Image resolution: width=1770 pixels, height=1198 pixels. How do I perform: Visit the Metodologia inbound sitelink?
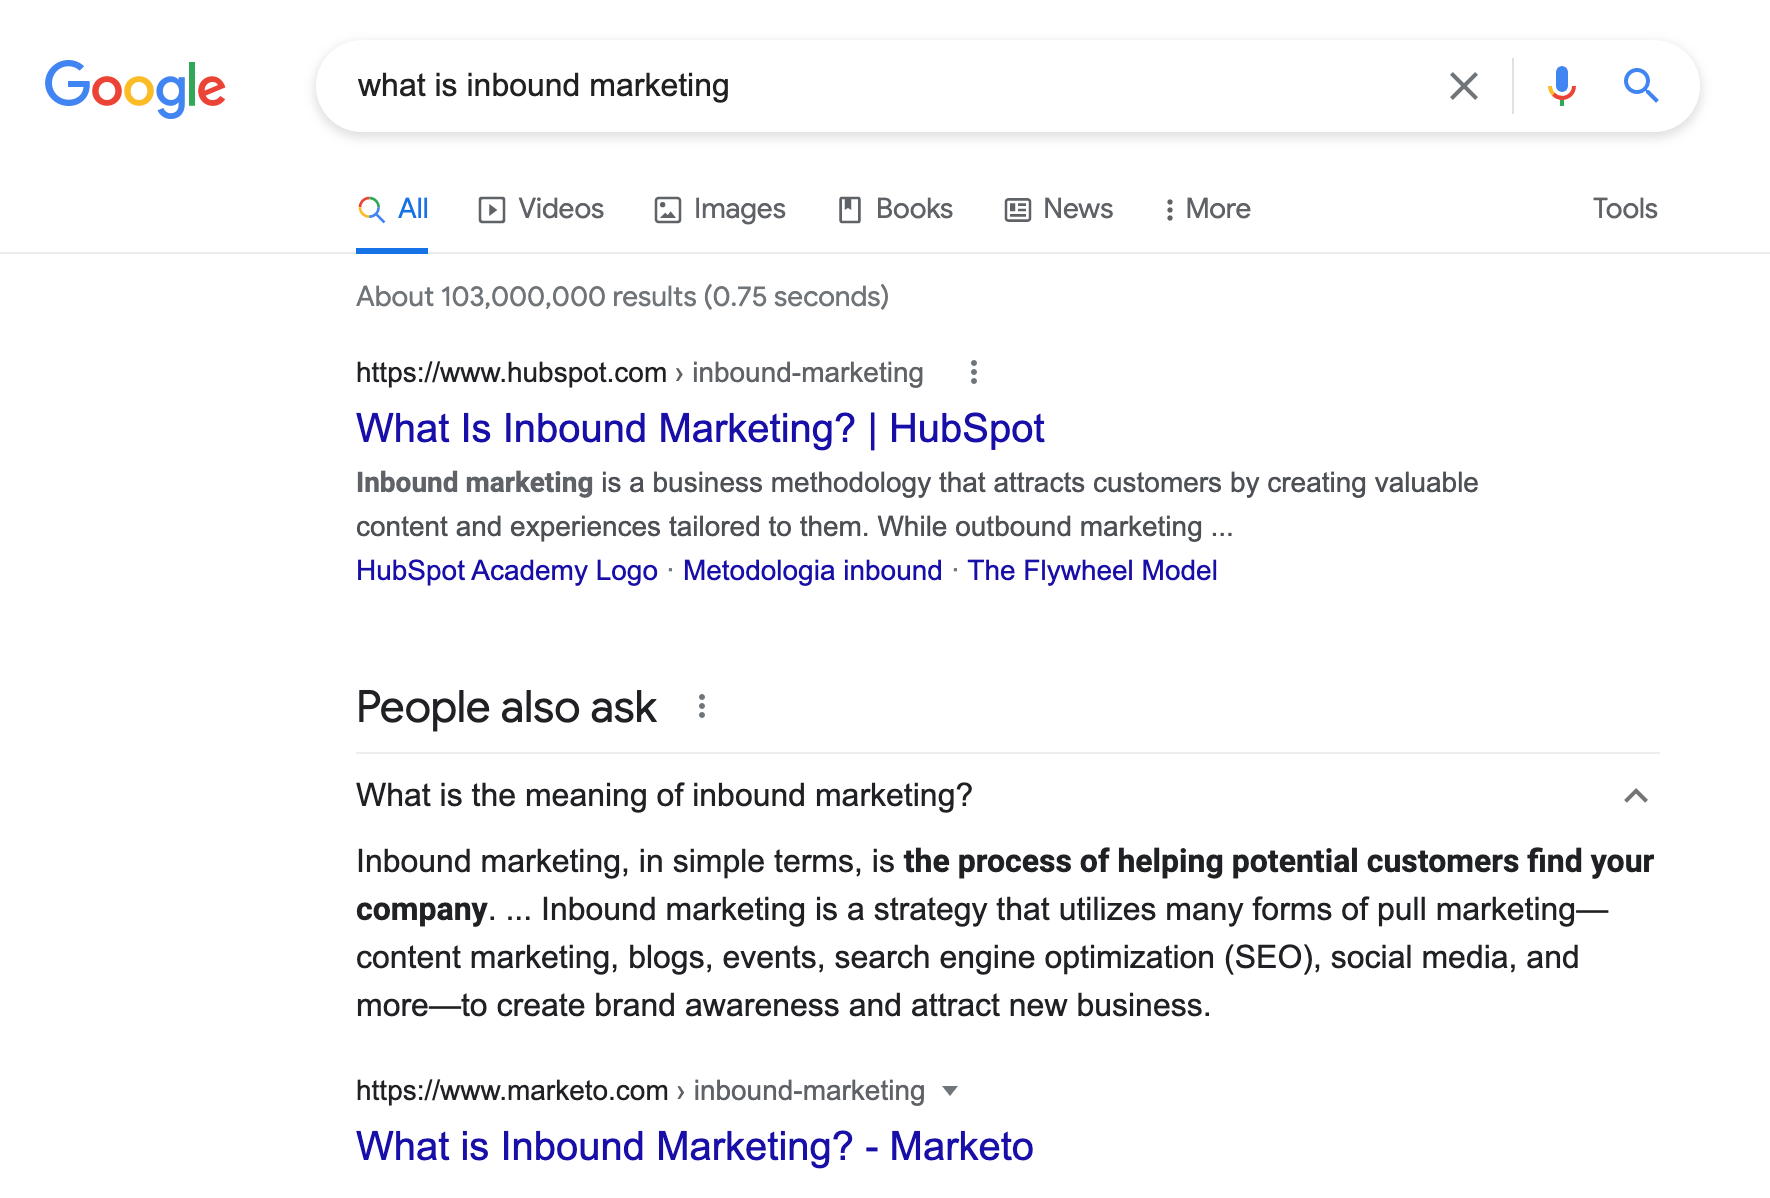812,570
